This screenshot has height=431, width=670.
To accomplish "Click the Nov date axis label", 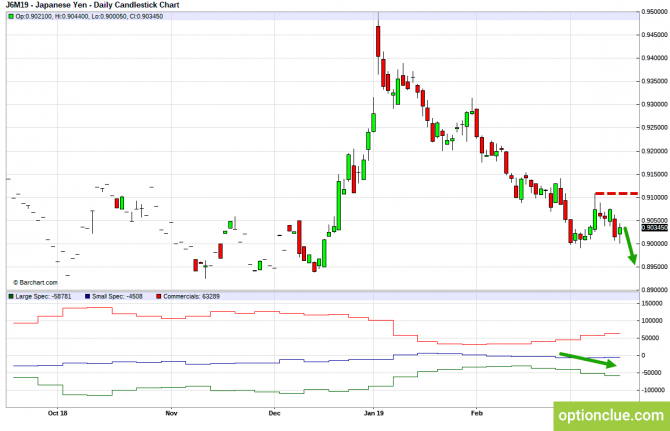I will click(171, 413).
